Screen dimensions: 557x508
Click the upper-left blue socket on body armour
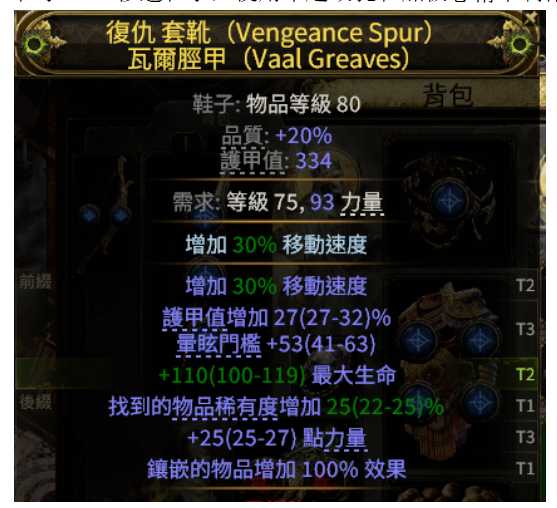coord(418,340)
